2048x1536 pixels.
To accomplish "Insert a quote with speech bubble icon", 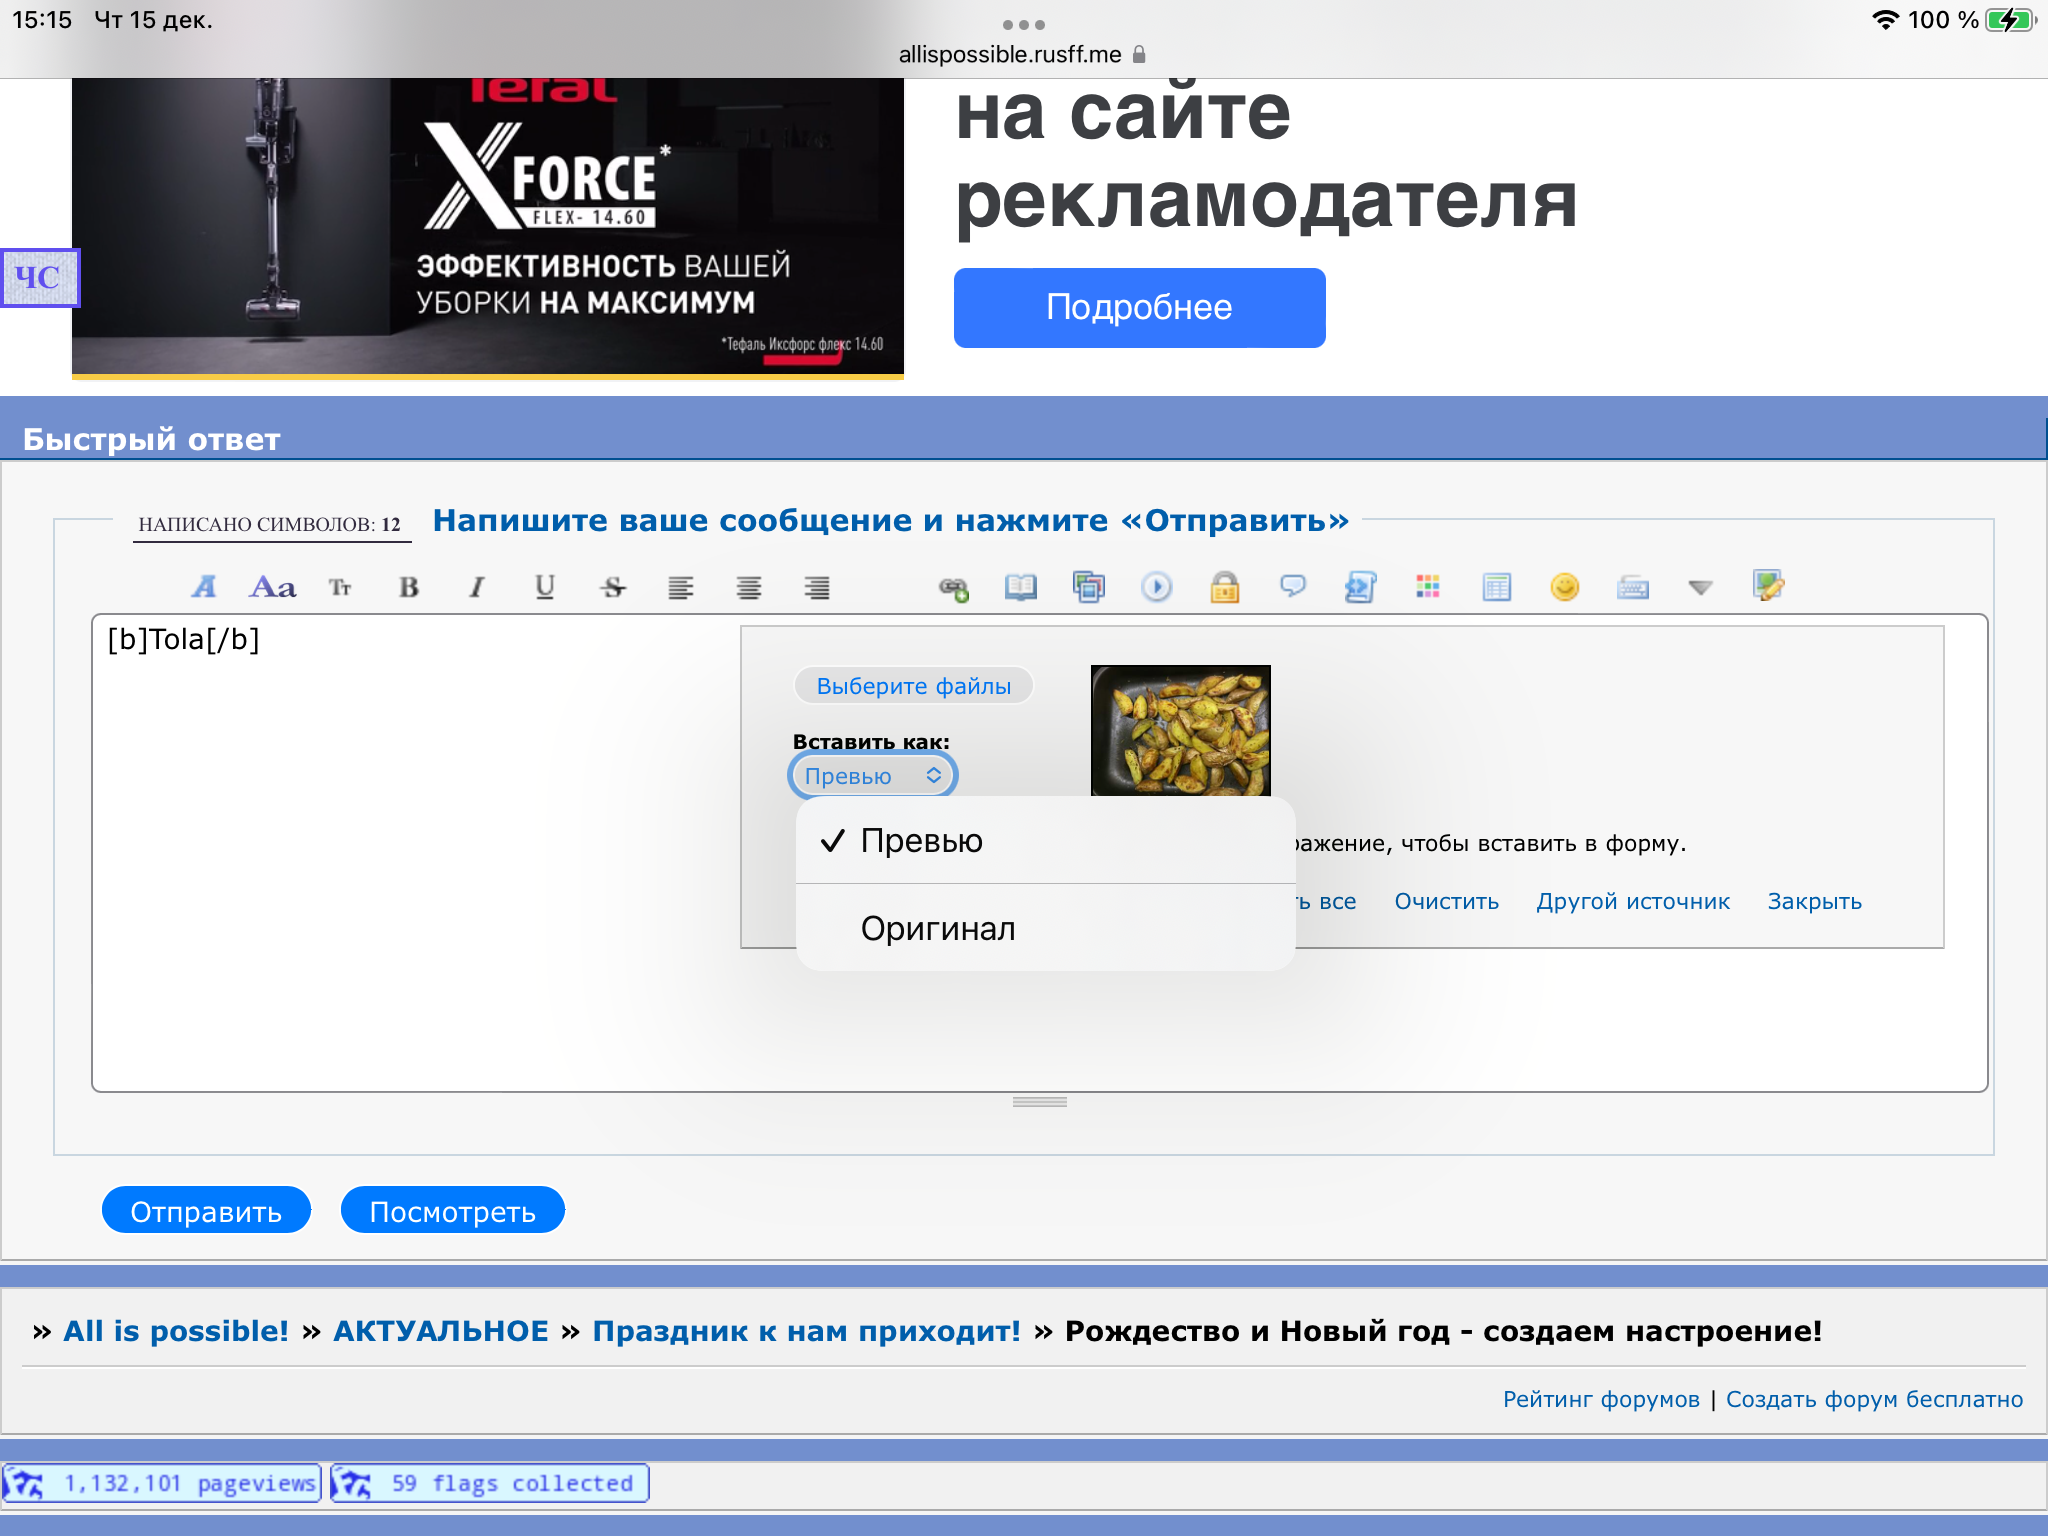I will coord(1293,586).
